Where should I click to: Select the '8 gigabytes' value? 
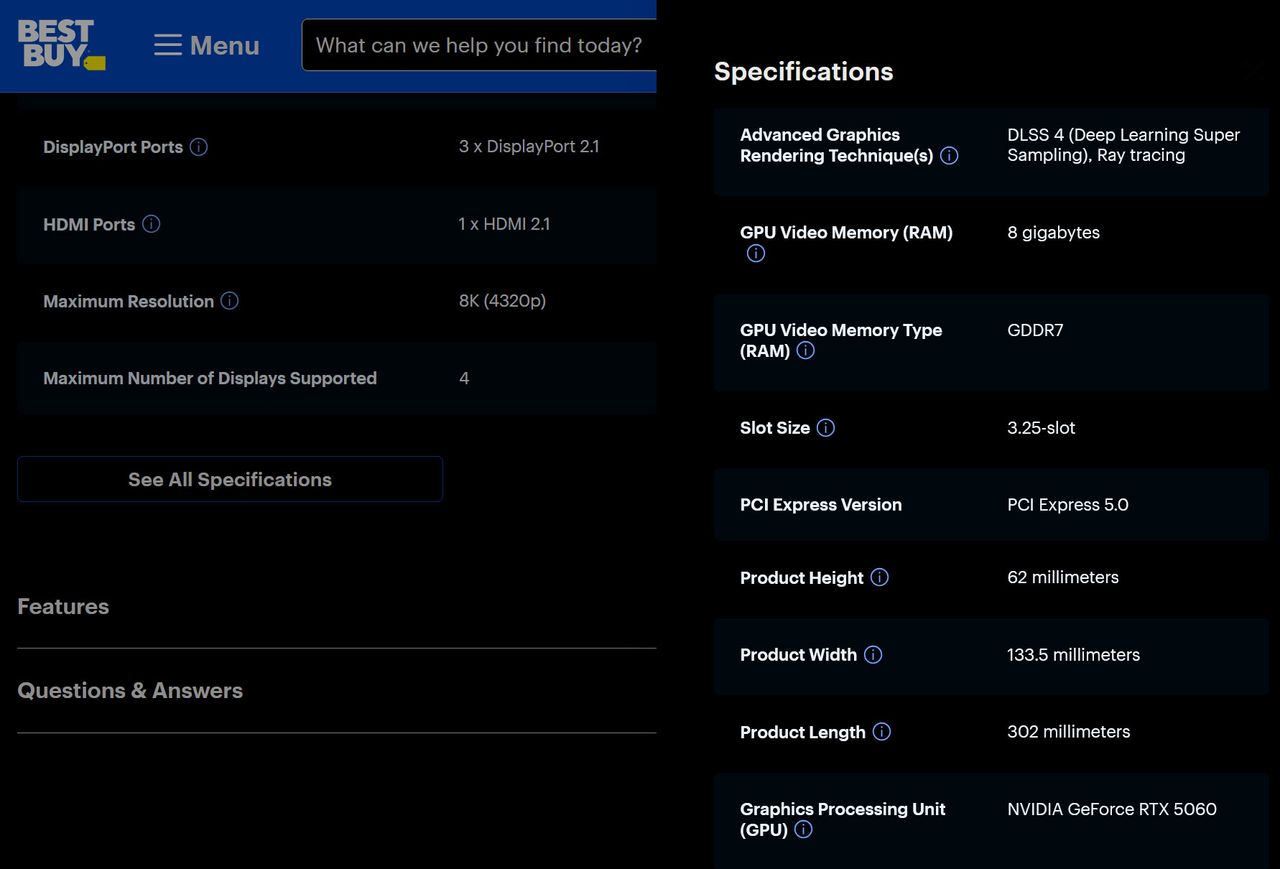(x=1053, y=233)
